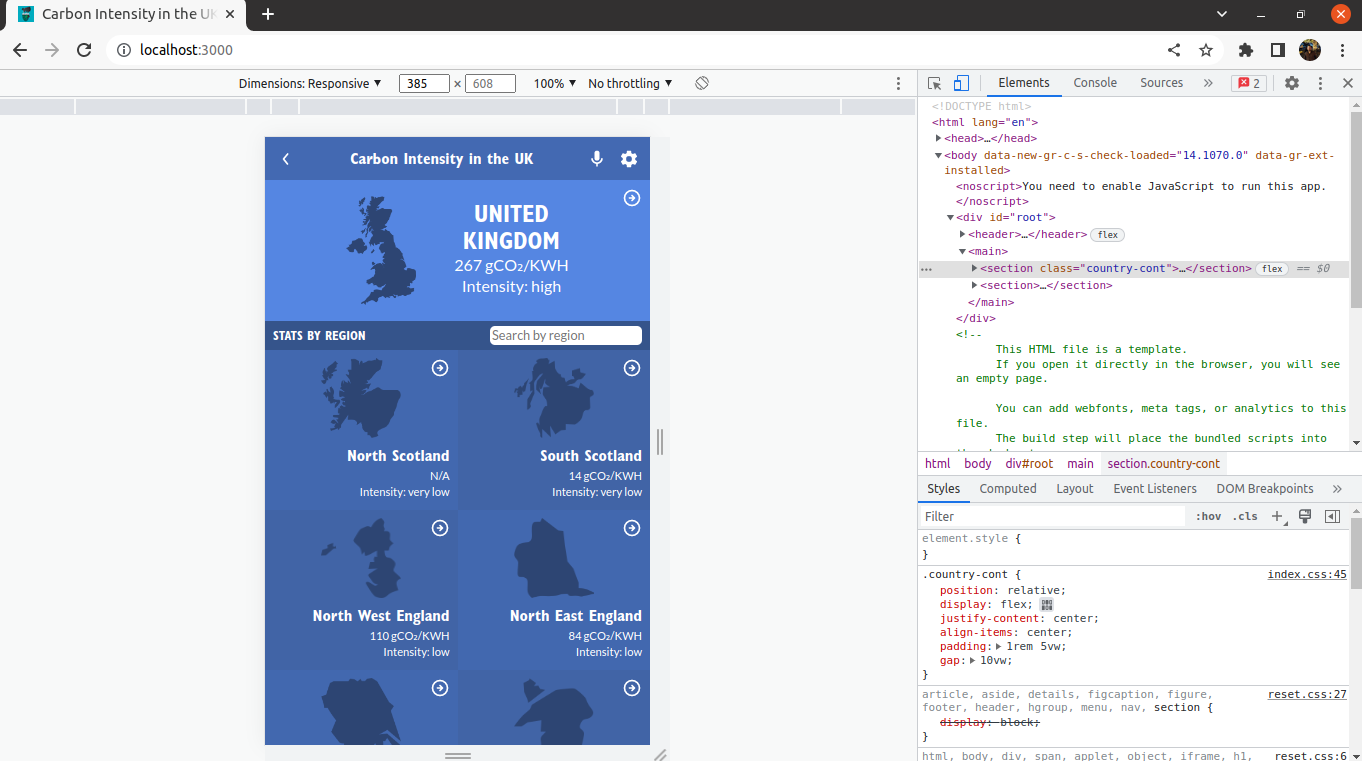Viewport: 1362px width, 761px height.
Task: Bookmark this page with star icon
Action: coord(1206,50)
